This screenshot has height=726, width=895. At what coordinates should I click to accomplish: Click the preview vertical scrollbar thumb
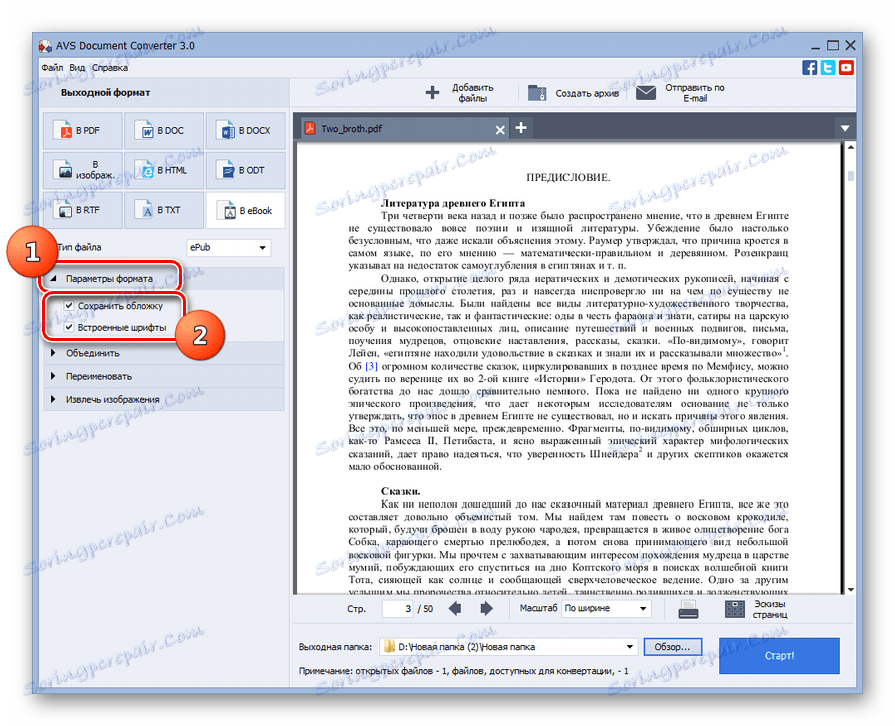click(x=850, y=176)
